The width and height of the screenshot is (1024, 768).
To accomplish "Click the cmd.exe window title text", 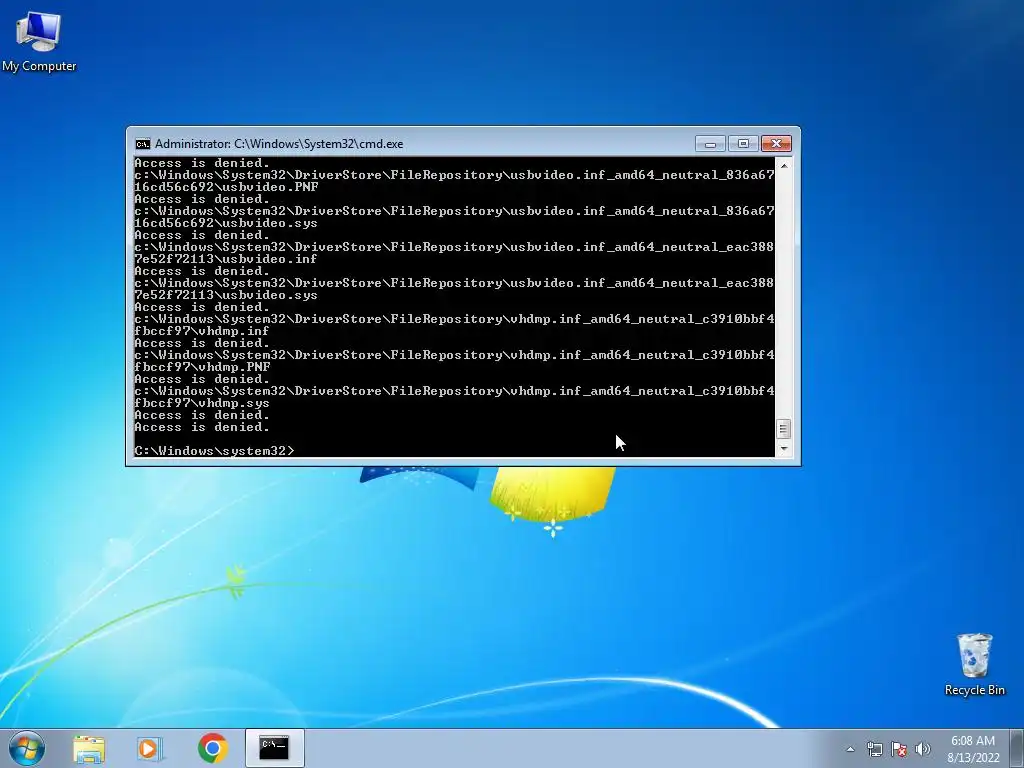I will click(279, 144).
